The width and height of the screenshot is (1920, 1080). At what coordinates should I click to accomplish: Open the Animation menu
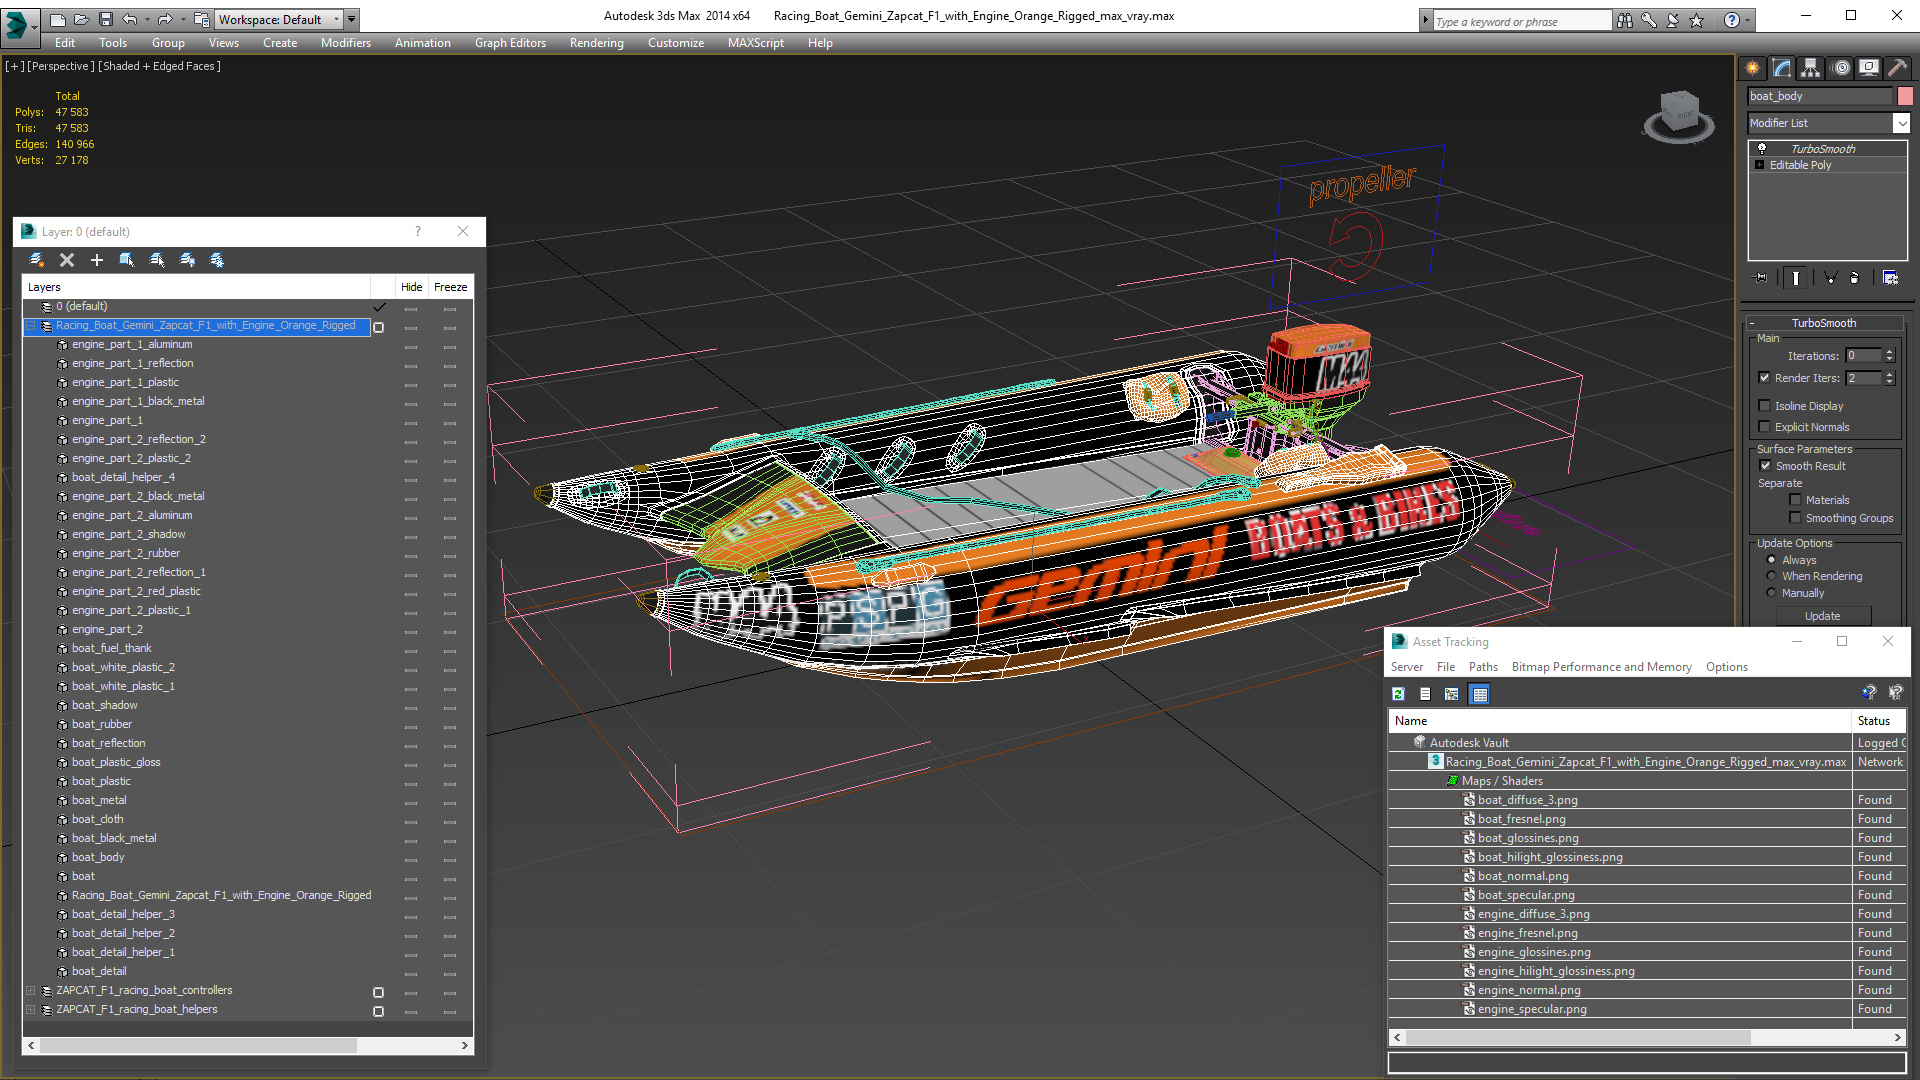point(422,43)
